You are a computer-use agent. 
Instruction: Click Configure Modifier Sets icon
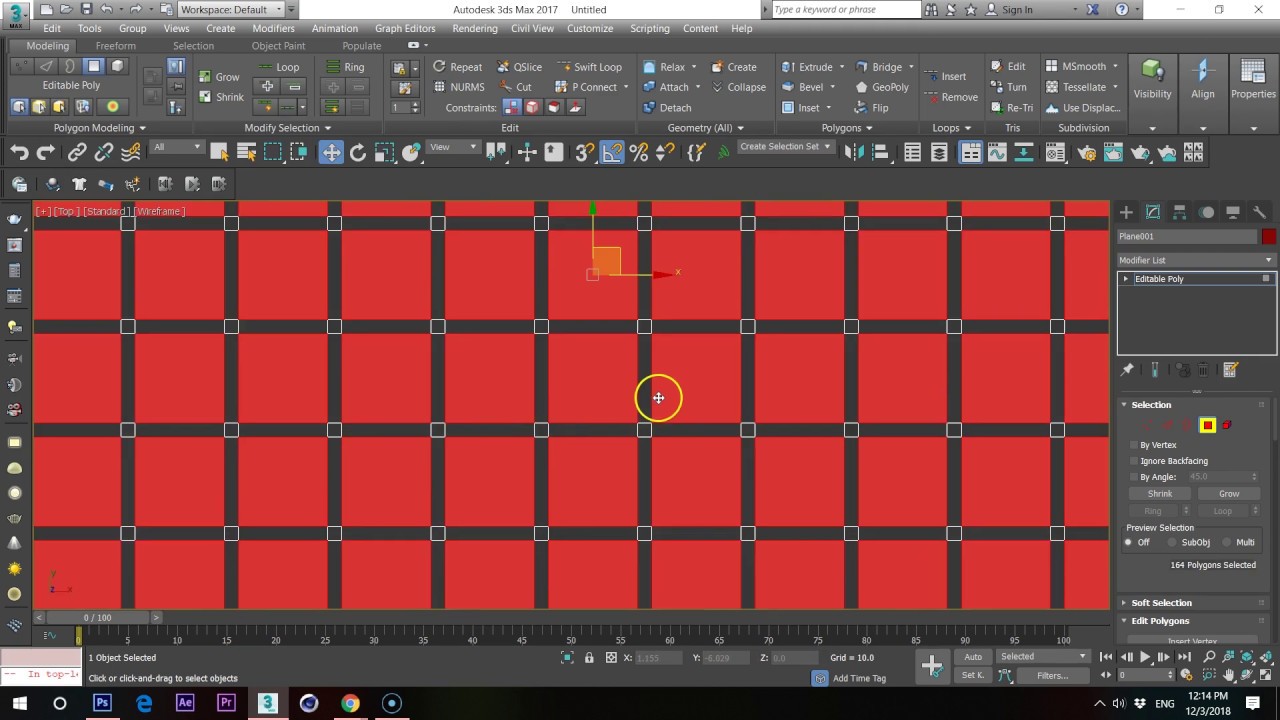pyautogui.click(x=1230, y=370)
